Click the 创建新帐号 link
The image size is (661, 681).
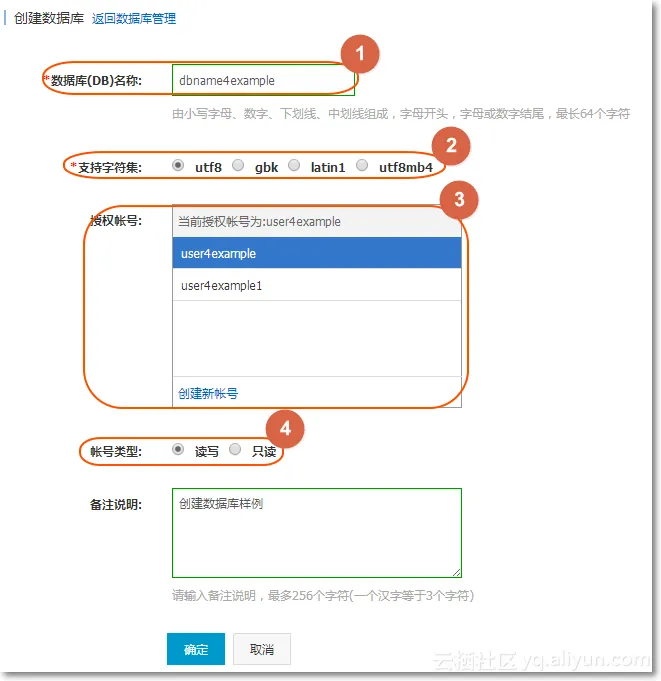pos(208,393)
